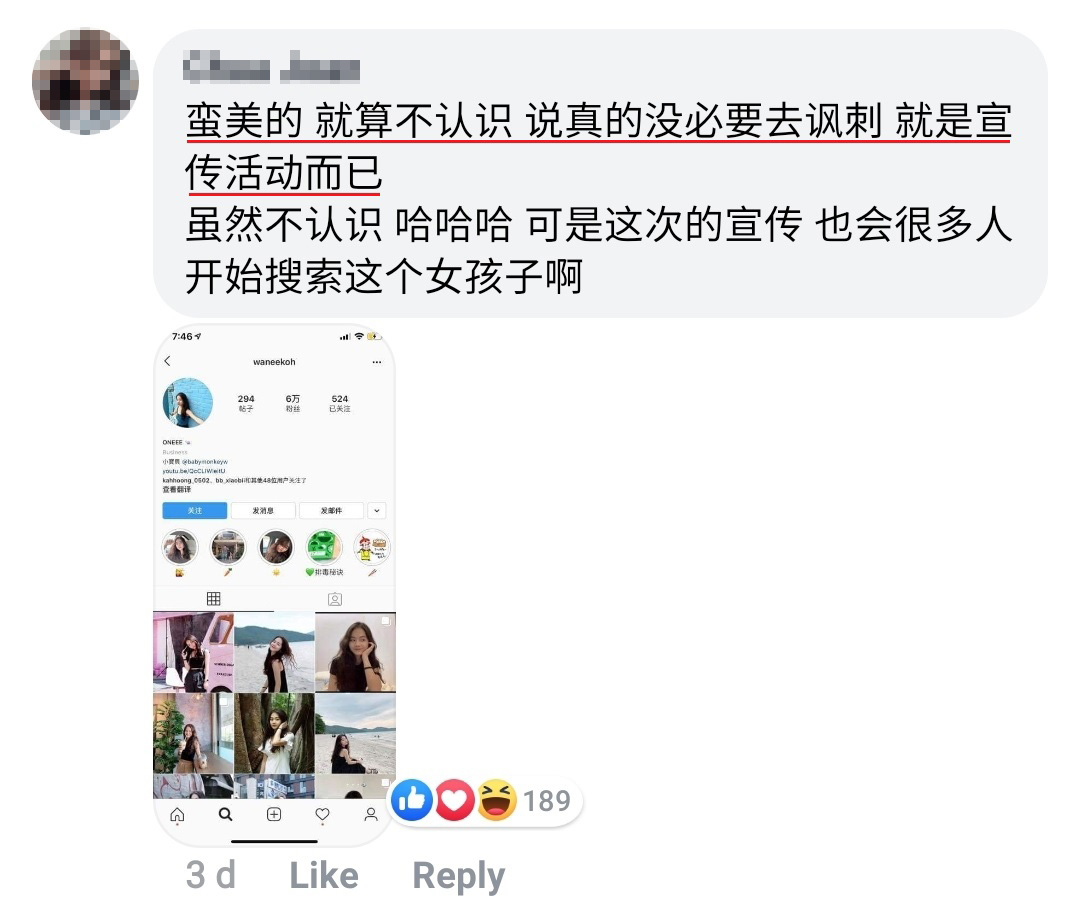Tap the heart activity icon in bottom bar
This screenshot has width=1080, height=910.
point(322,814)
